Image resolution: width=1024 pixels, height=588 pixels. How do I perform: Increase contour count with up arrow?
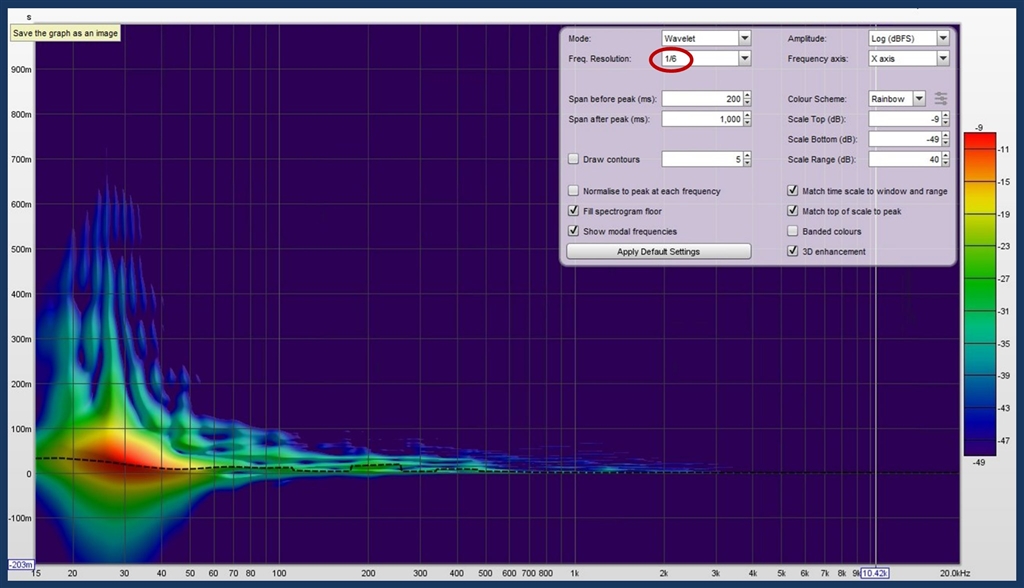click(x=747, y=155)
